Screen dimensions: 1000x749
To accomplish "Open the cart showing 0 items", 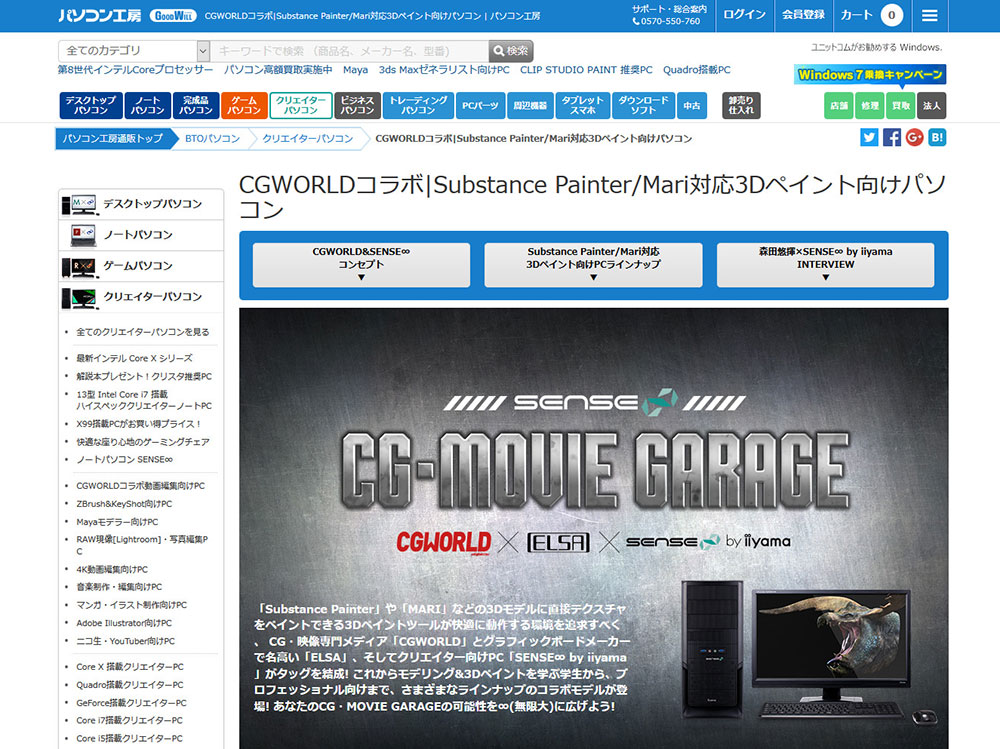I will [871, 15].
